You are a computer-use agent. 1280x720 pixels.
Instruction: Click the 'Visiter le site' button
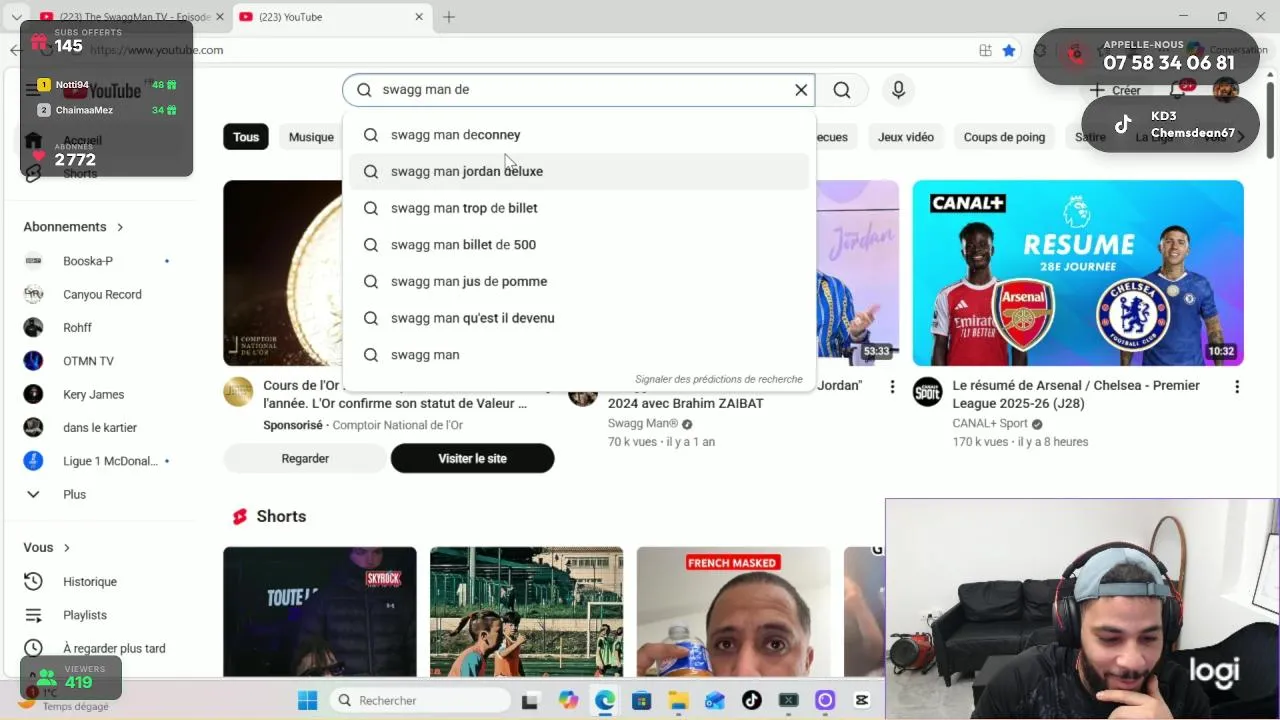coord(472,458)
